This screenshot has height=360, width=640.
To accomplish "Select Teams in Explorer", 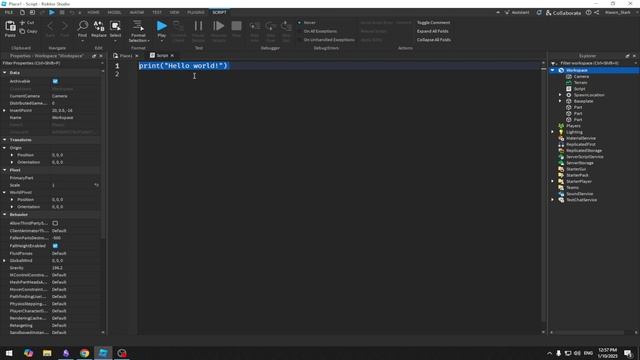I will 572,187.
